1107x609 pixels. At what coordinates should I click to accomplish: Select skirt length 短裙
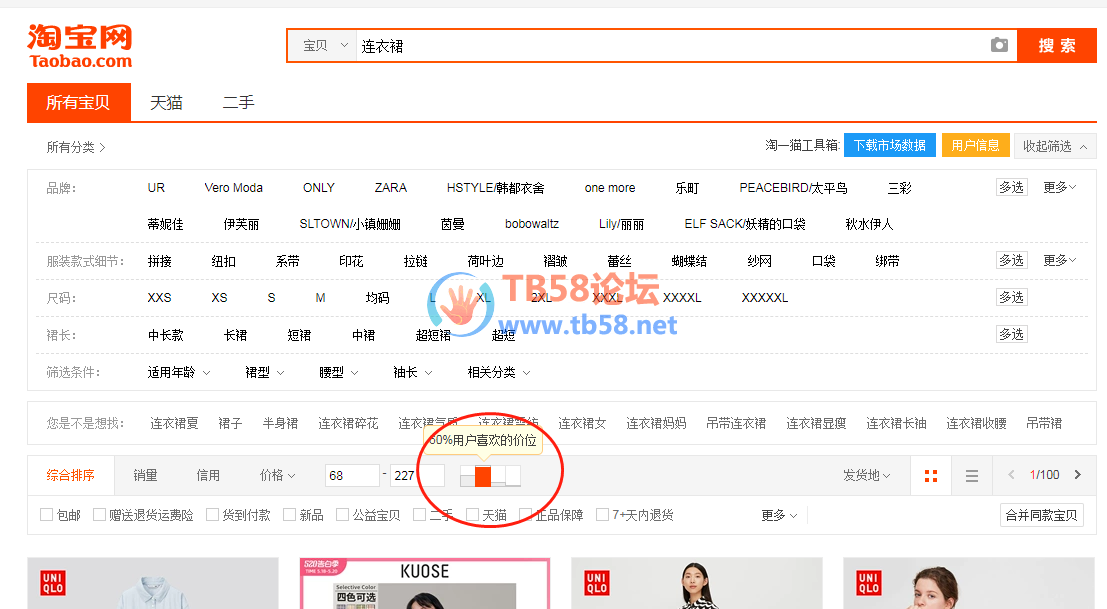pos(299,335)
